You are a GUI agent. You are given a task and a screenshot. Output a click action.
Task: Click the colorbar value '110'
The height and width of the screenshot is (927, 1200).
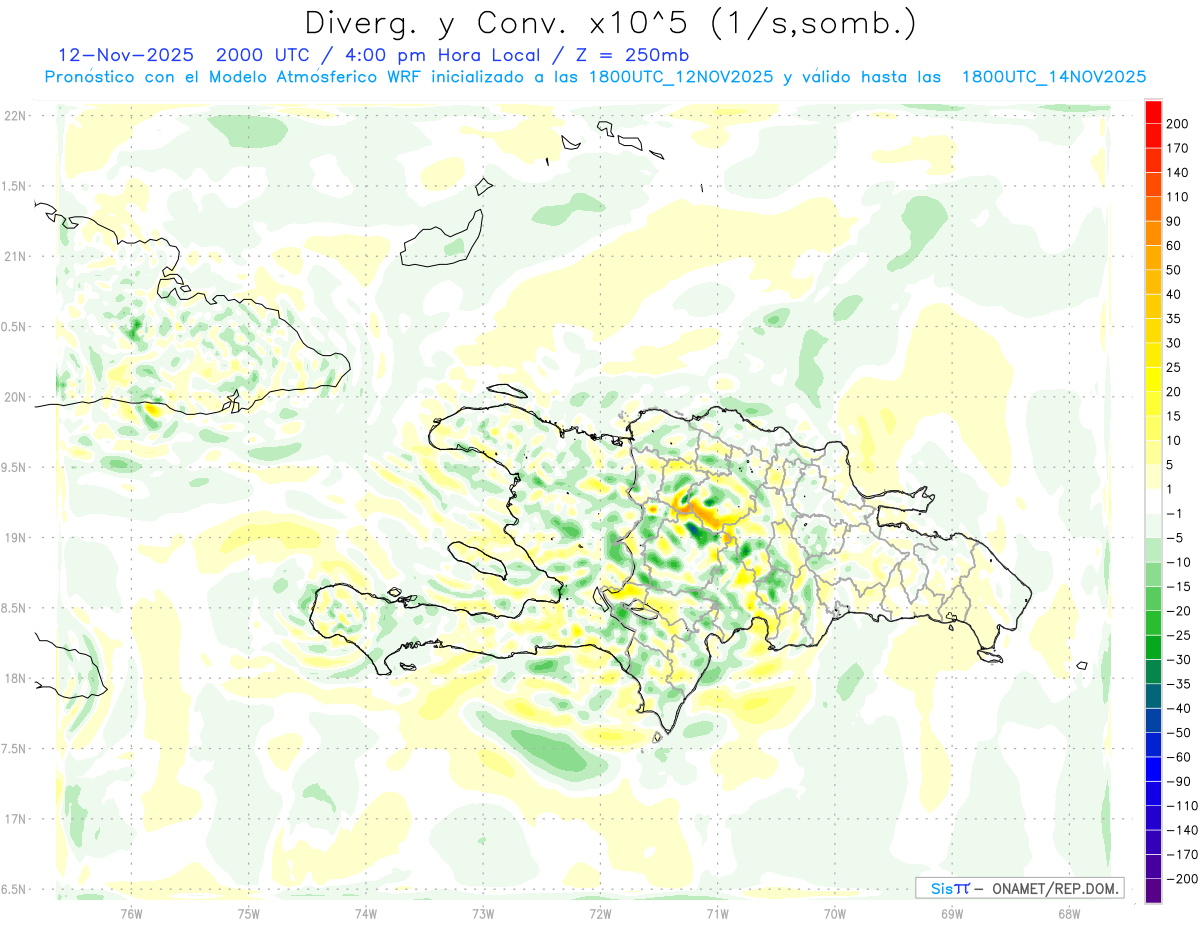click(1178, 197)
